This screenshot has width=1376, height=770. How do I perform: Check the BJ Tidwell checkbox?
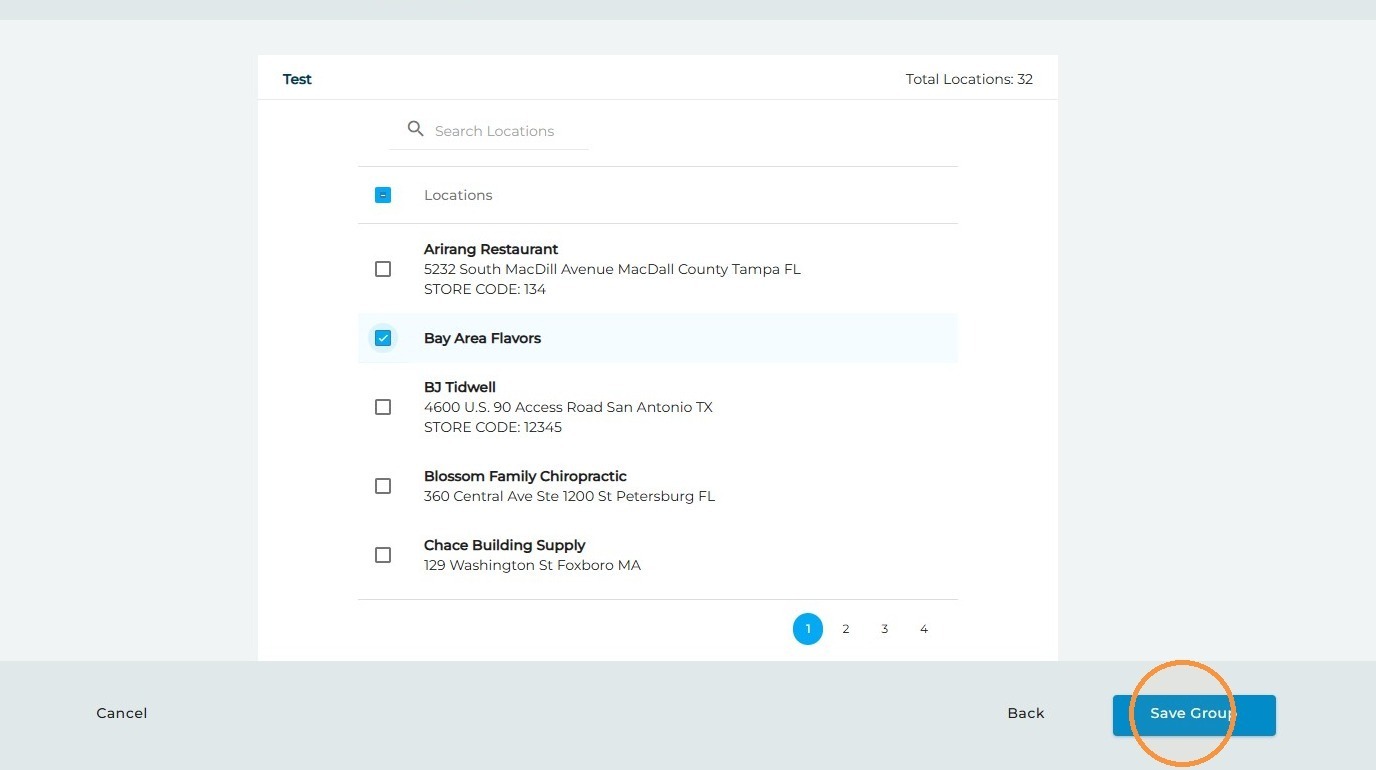tap(383, 407)
